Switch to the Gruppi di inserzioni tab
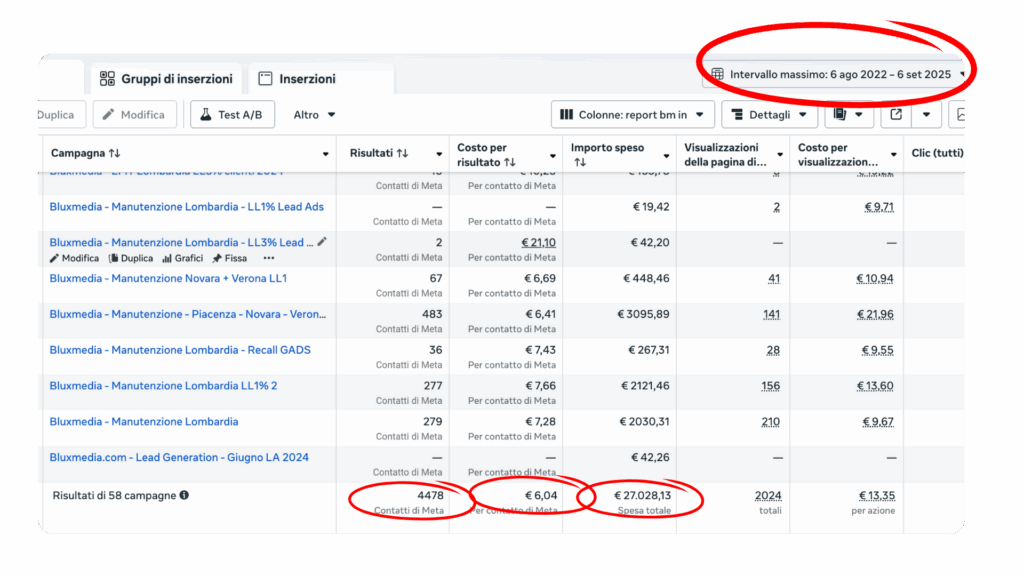This screenshot has width=1024, height=576. coord(166,79)
